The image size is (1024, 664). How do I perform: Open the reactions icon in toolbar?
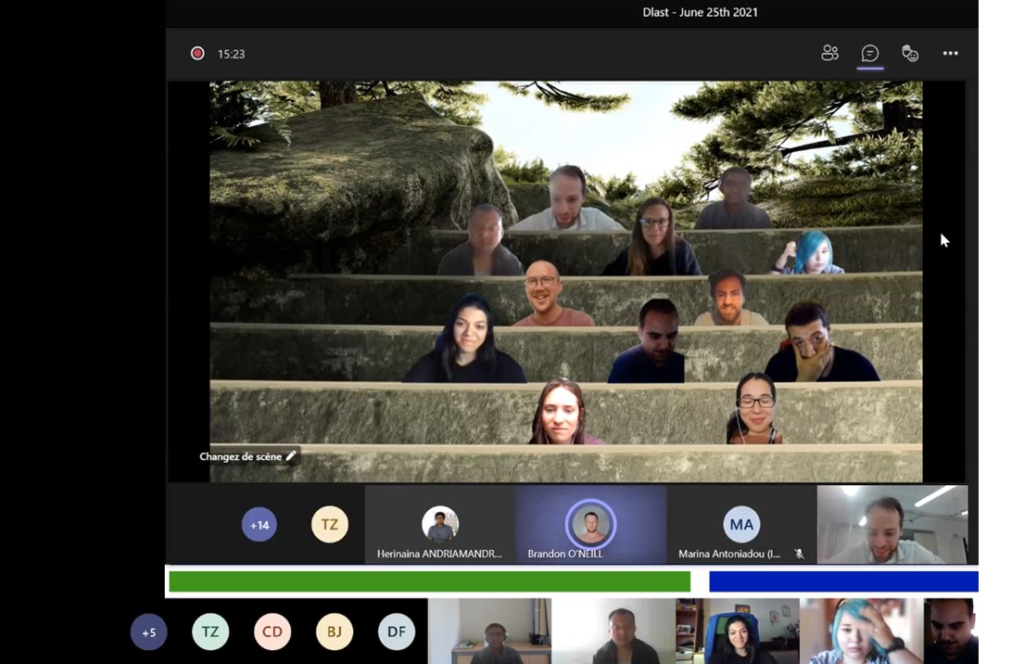(909, 53)
